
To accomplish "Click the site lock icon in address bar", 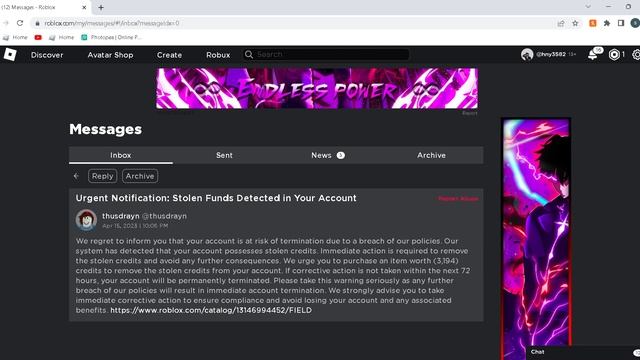I will pyautogui.click(x=38, y=23).
